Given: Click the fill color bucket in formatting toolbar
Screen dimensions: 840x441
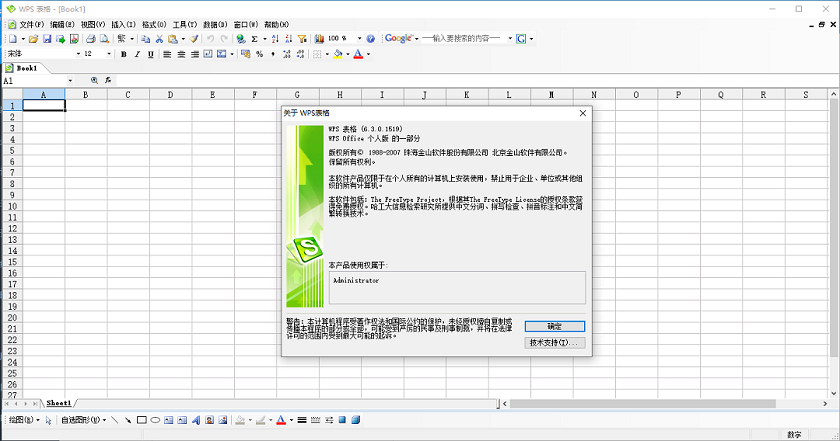Looking at the screenshot, I should pyautogui.click(x=338, y=54).
